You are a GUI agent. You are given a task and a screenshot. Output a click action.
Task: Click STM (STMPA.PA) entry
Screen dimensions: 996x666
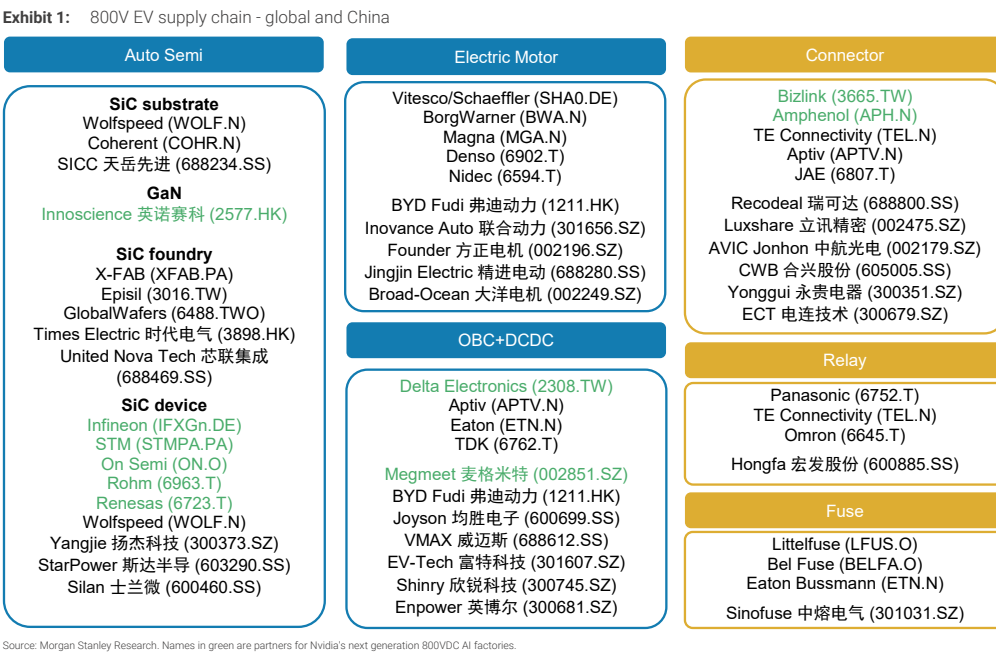[164, 444]
